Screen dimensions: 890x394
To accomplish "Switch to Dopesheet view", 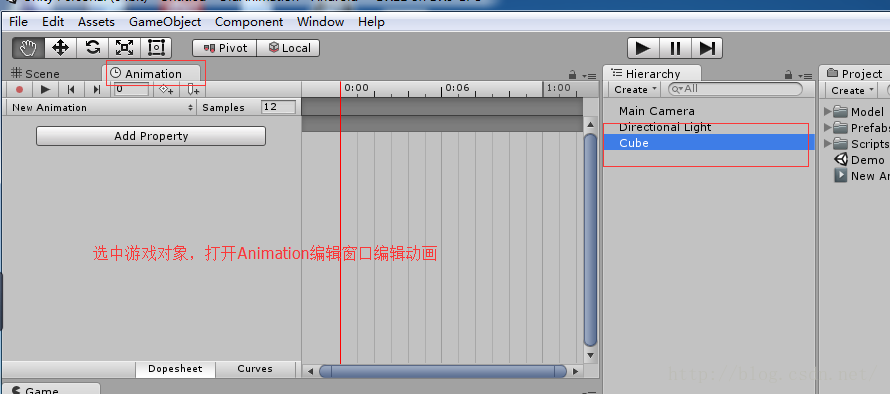I will click(x=175, y=369).
